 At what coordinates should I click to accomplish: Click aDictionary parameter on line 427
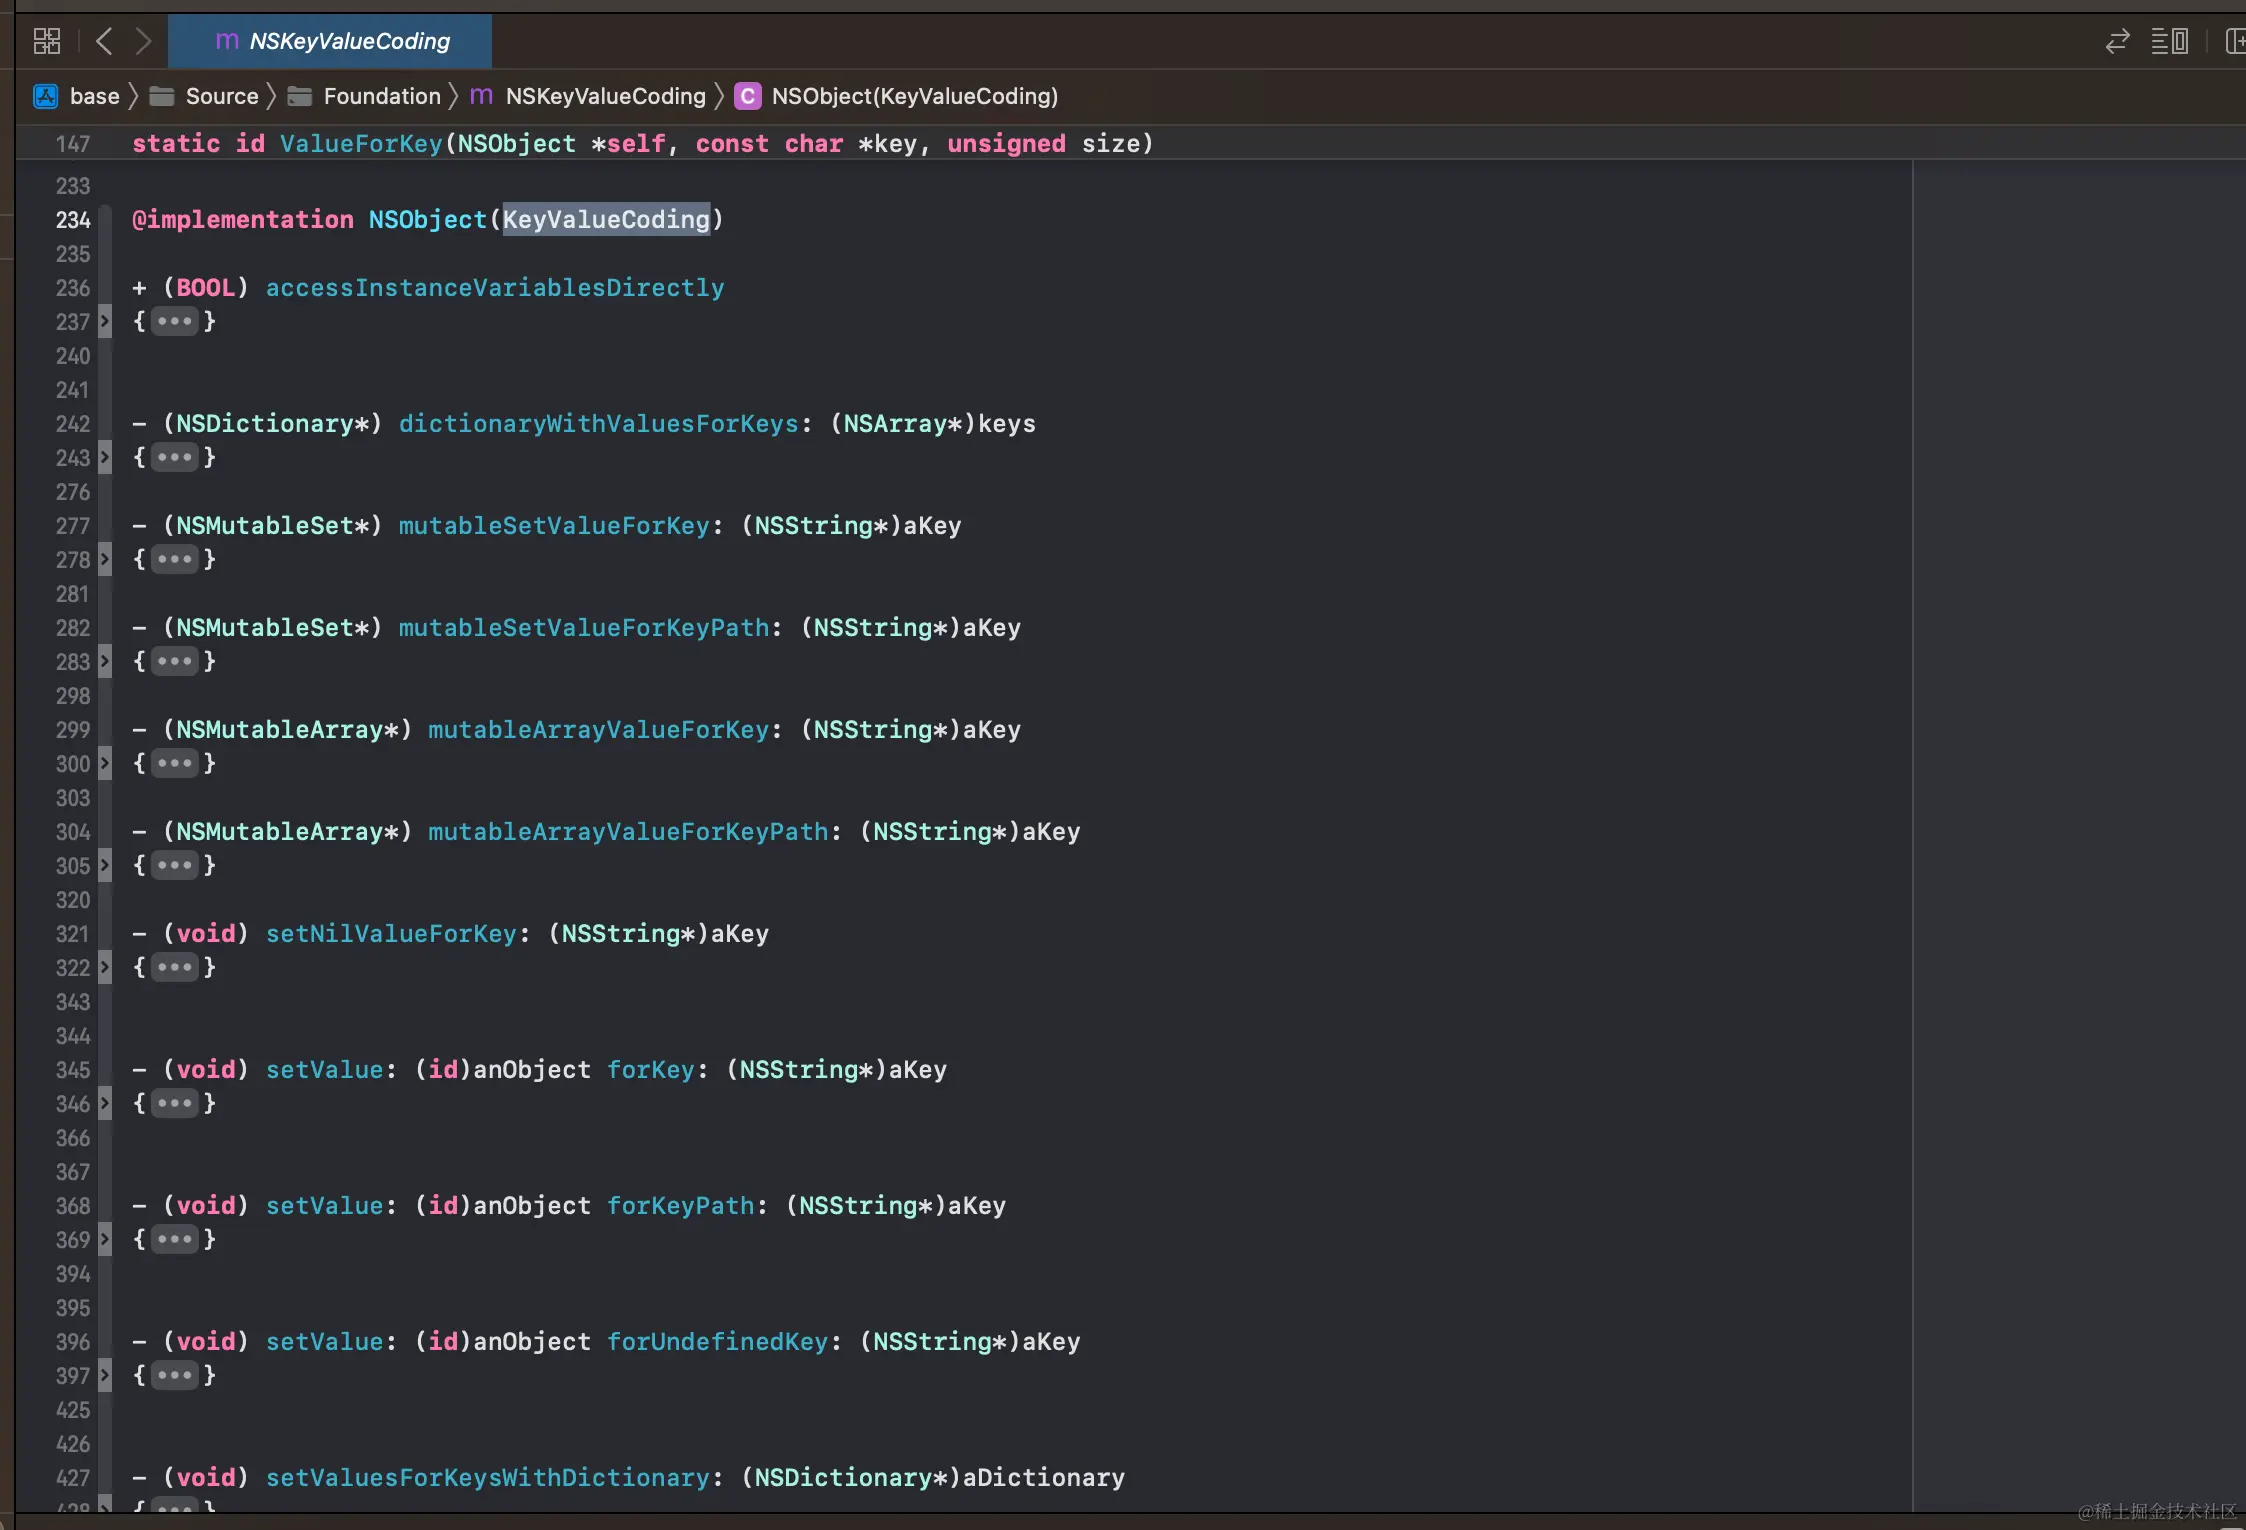click(1044, 1478)
